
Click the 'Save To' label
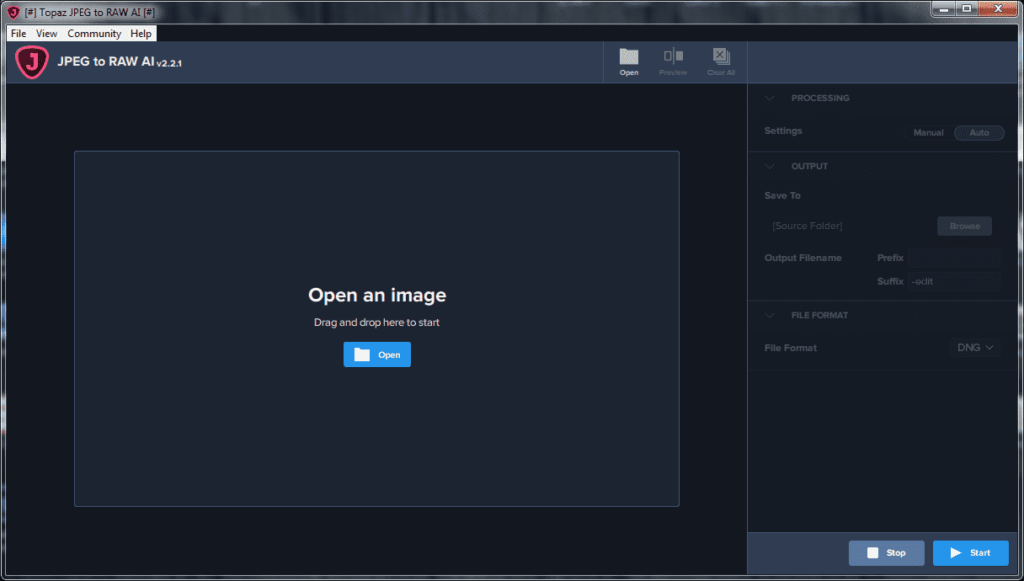(782, 195)
